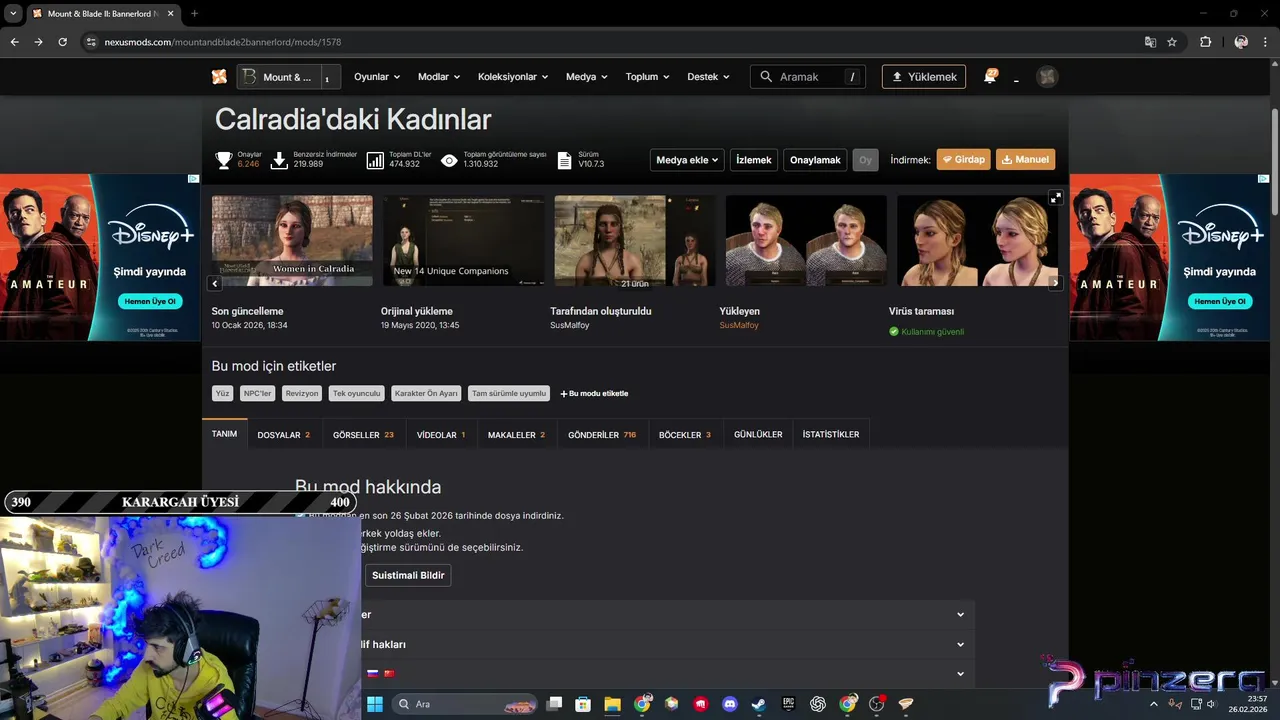Viewport: 1280px width, 720px height.
Task: Open the Mount & Blade game selector
Action: [x=288, y=77]
